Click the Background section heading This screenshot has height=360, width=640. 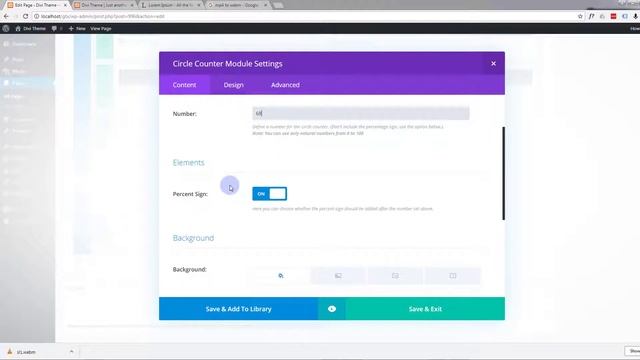[x=193, y=238]
